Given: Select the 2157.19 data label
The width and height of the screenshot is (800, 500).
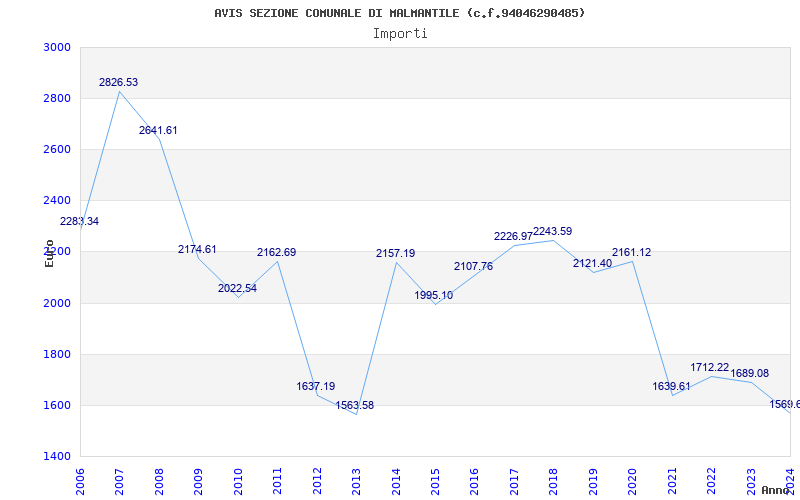Looking at the screenshot, I should pyautogui.click(x=395, y=253).
